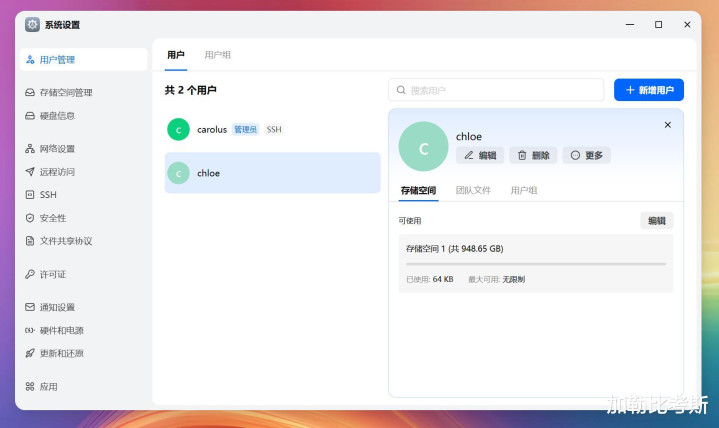
Task: Open the SSH settings page
Action: coord(41,195)
